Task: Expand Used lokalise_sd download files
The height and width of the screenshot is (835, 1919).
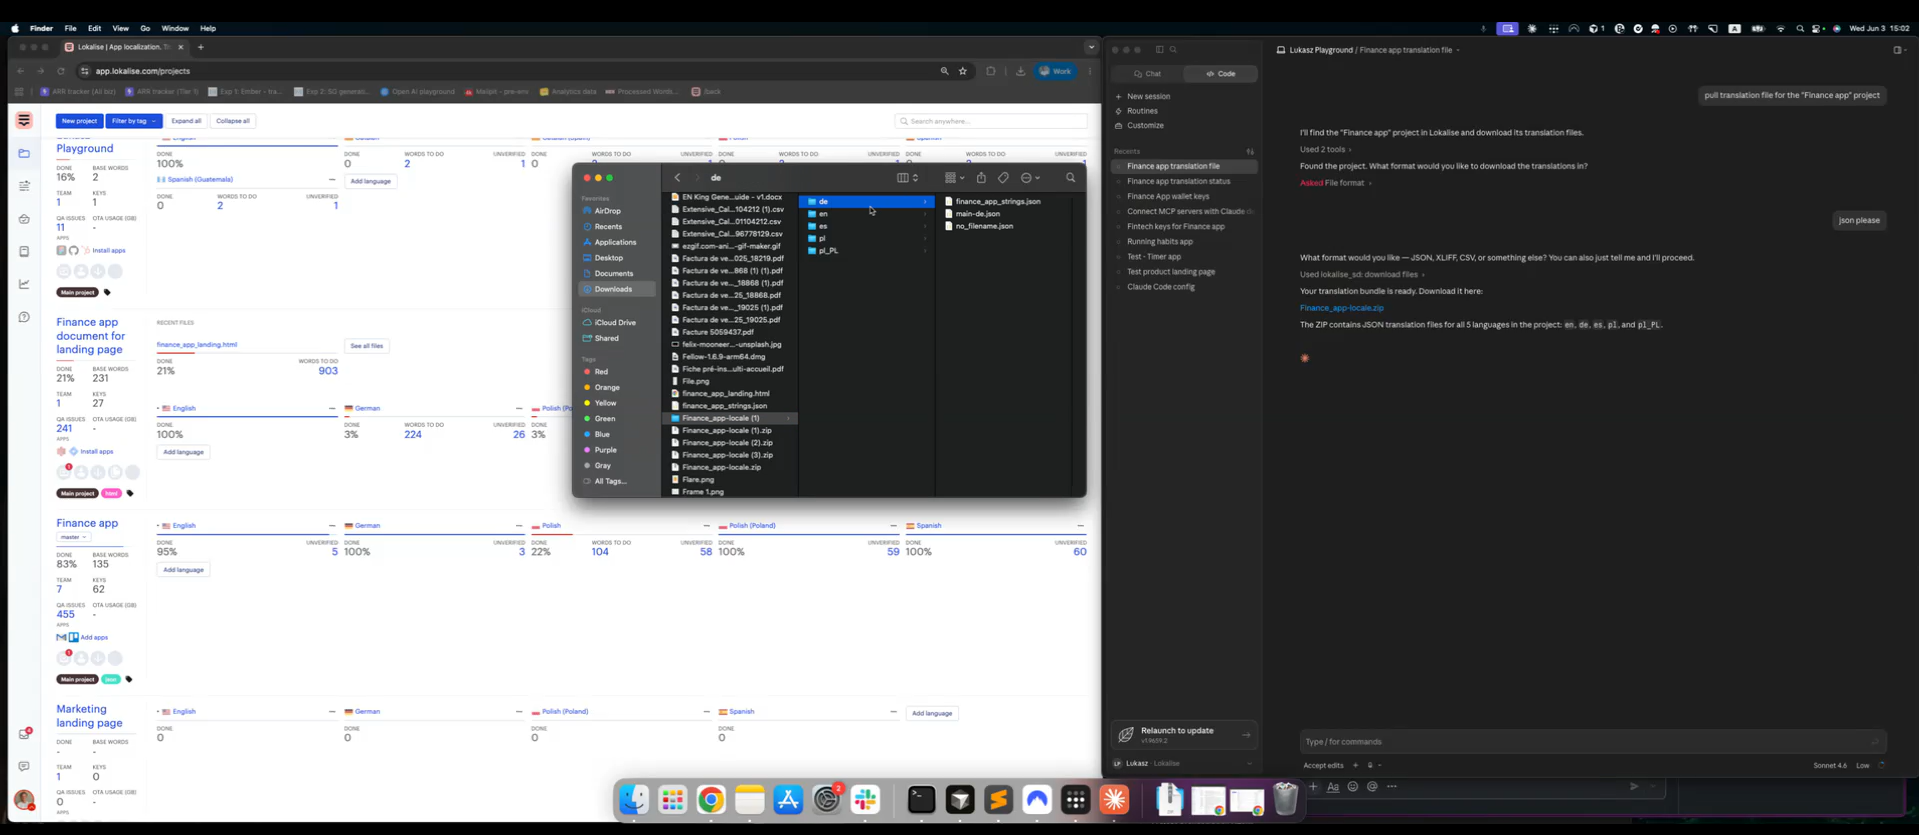Action: (x=1362, y=274)
